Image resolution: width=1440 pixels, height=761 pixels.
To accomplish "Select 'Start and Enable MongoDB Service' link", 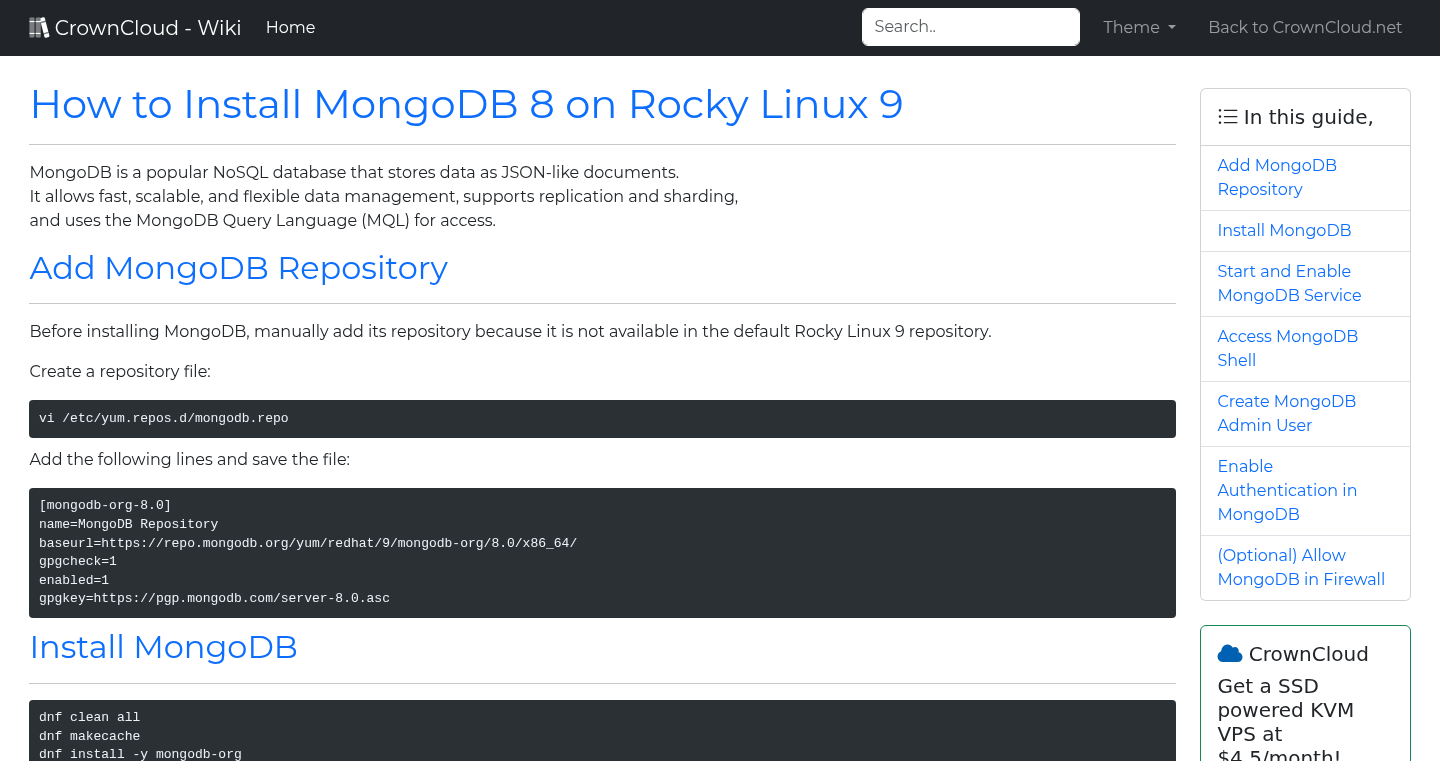I will (1289, 283).
